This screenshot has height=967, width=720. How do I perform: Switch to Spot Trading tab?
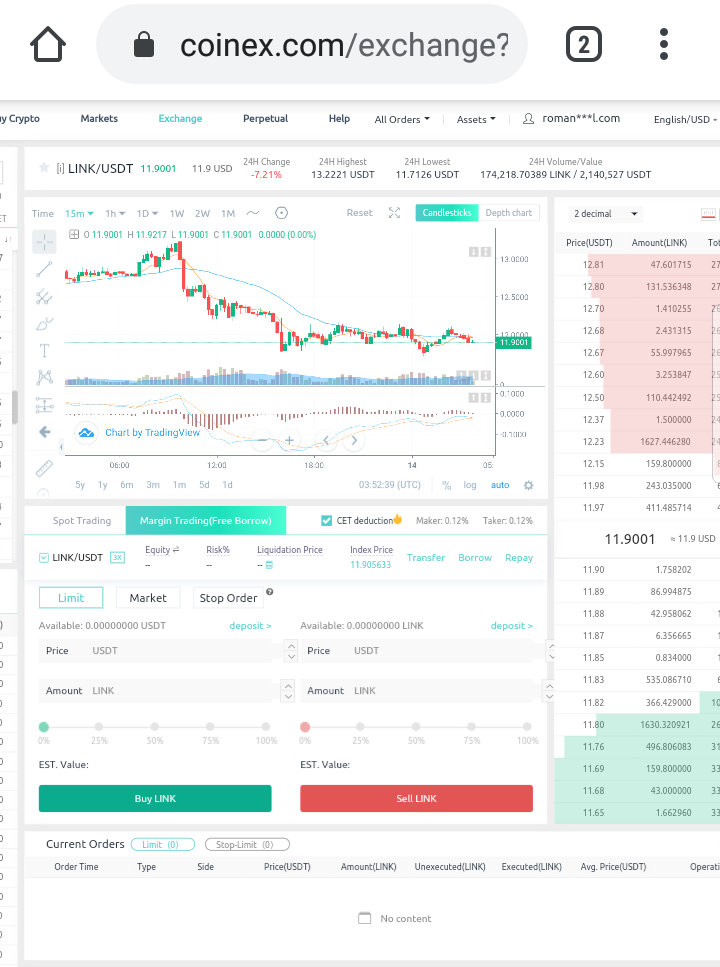[x=81, y=521]
